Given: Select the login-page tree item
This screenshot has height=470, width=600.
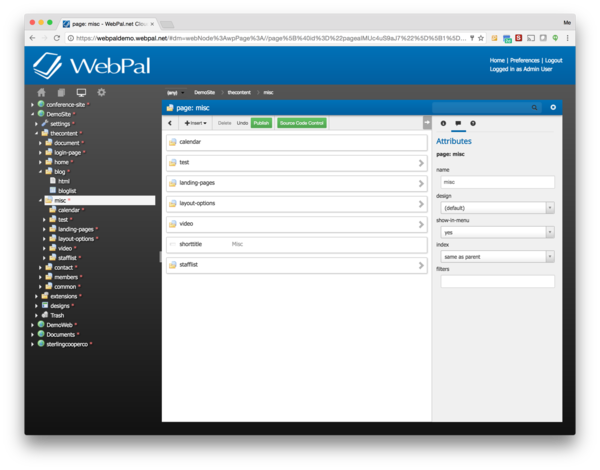Looking at the screenshot, I should (67, 152).
